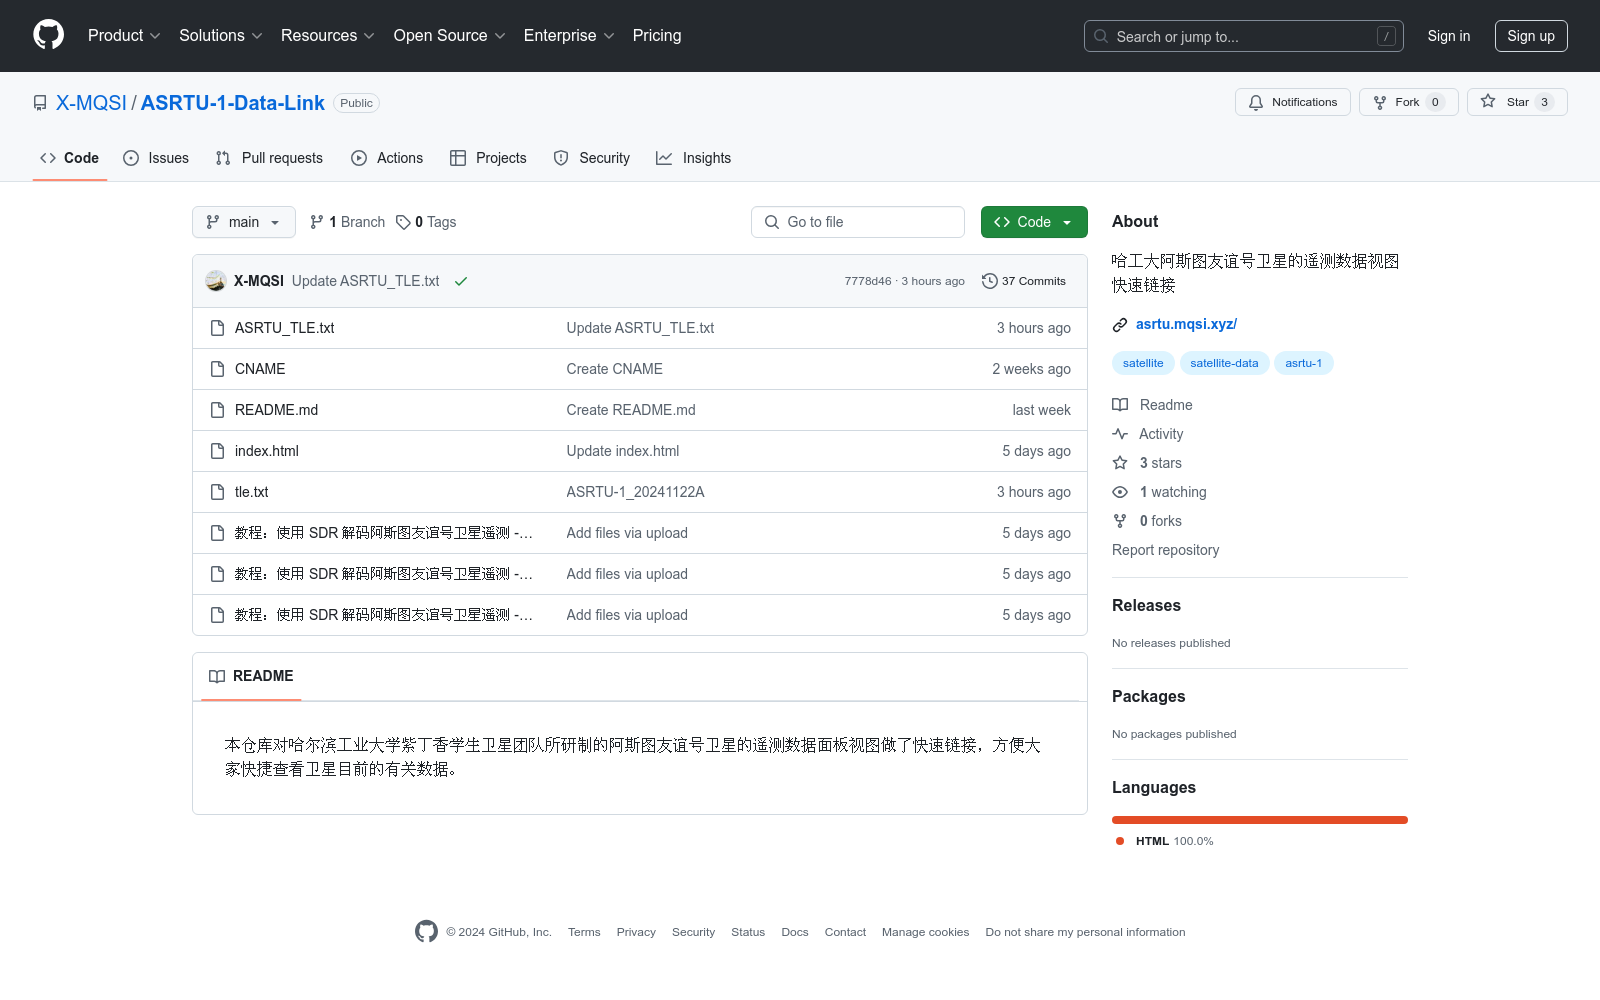
Task: Open the index.html file
Action: coord(267,451)
